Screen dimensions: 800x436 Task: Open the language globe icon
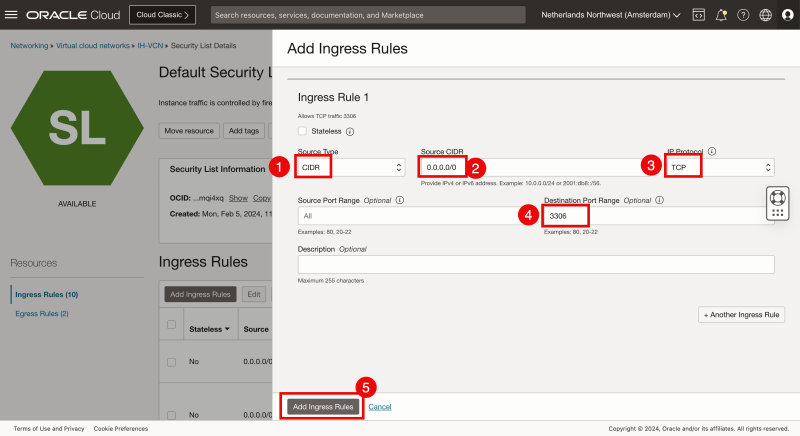(x=766, y=15)
